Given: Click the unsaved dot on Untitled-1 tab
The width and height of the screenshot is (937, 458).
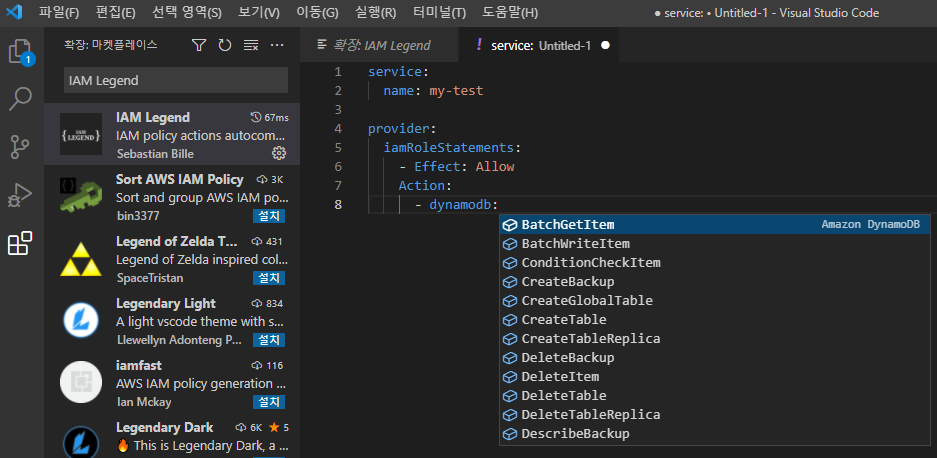Looking at the screenshot, I should pos(605,45).
